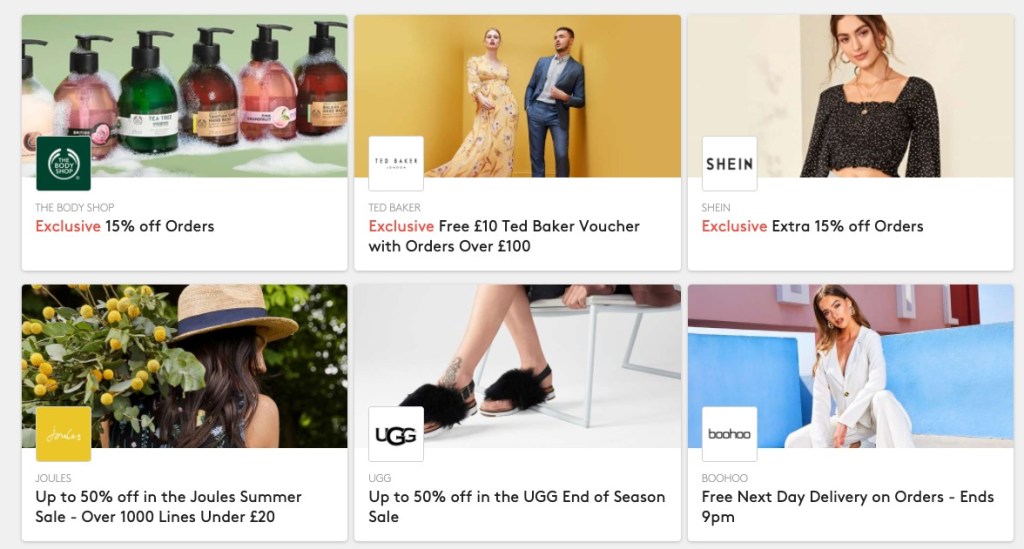1024x549 pixels.
Task: Open the Joules straw hat photo
Action: pos(185,366)
